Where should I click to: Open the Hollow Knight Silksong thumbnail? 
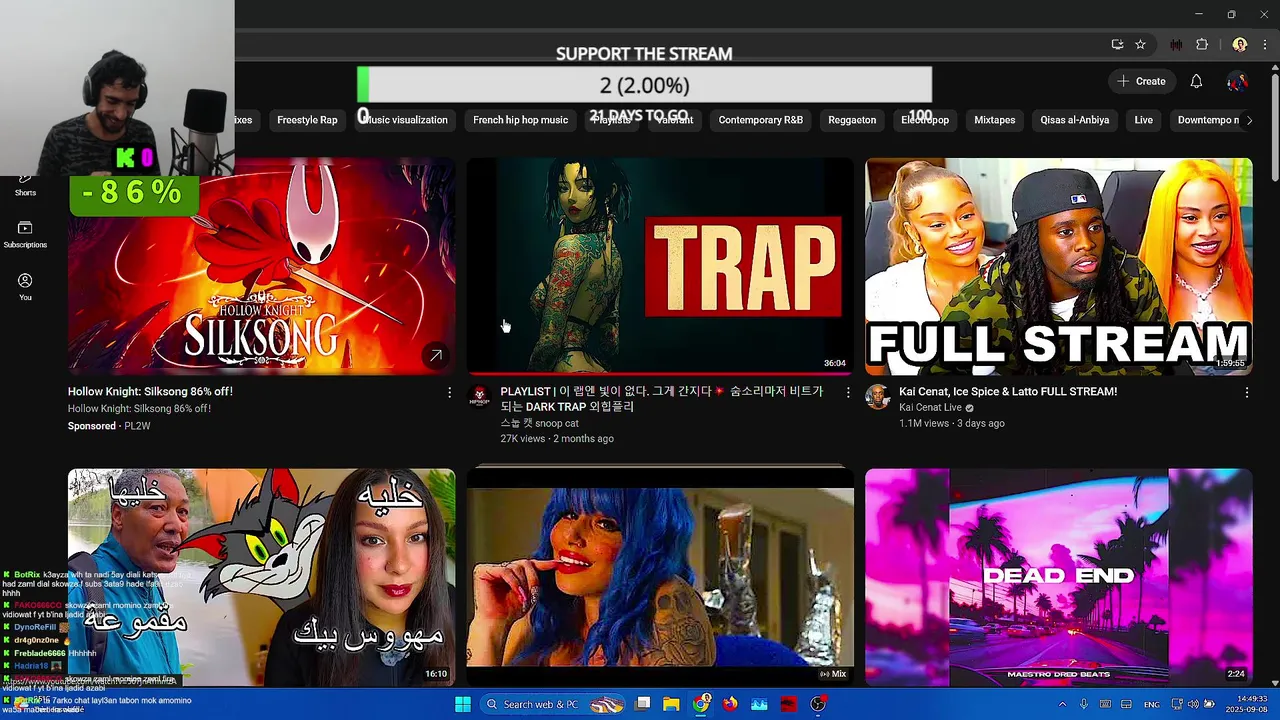(x=261, y=266)
